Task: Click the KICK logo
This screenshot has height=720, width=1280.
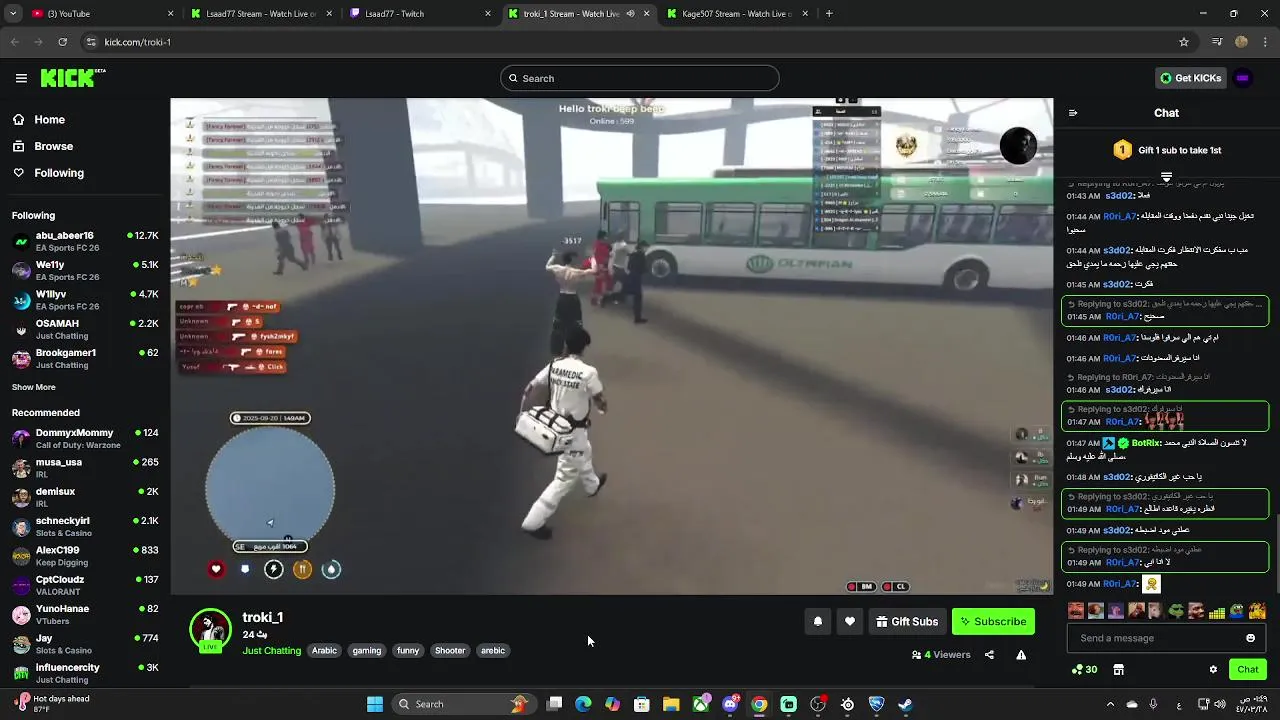Action: (72, 78)
